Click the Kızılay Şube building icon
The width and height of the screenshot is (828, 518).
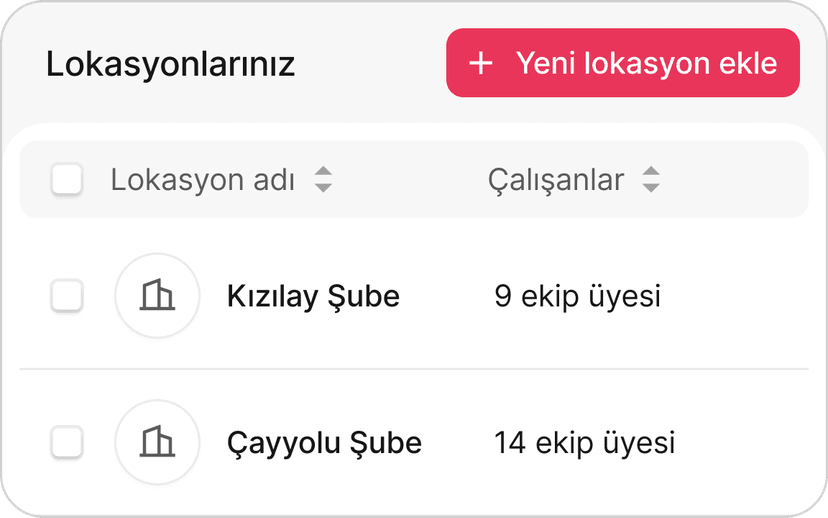pos(157,296)
